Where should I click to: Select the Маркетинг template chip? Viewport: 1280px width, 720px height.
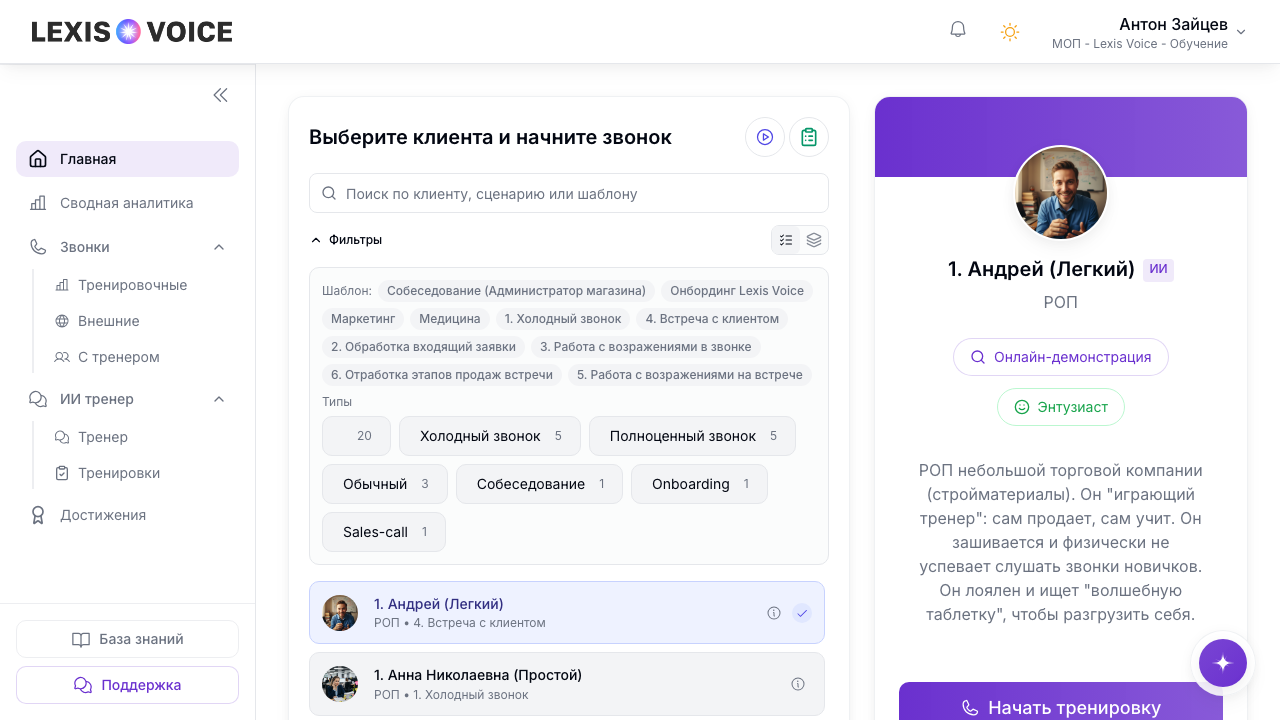[x=362, y=319]
